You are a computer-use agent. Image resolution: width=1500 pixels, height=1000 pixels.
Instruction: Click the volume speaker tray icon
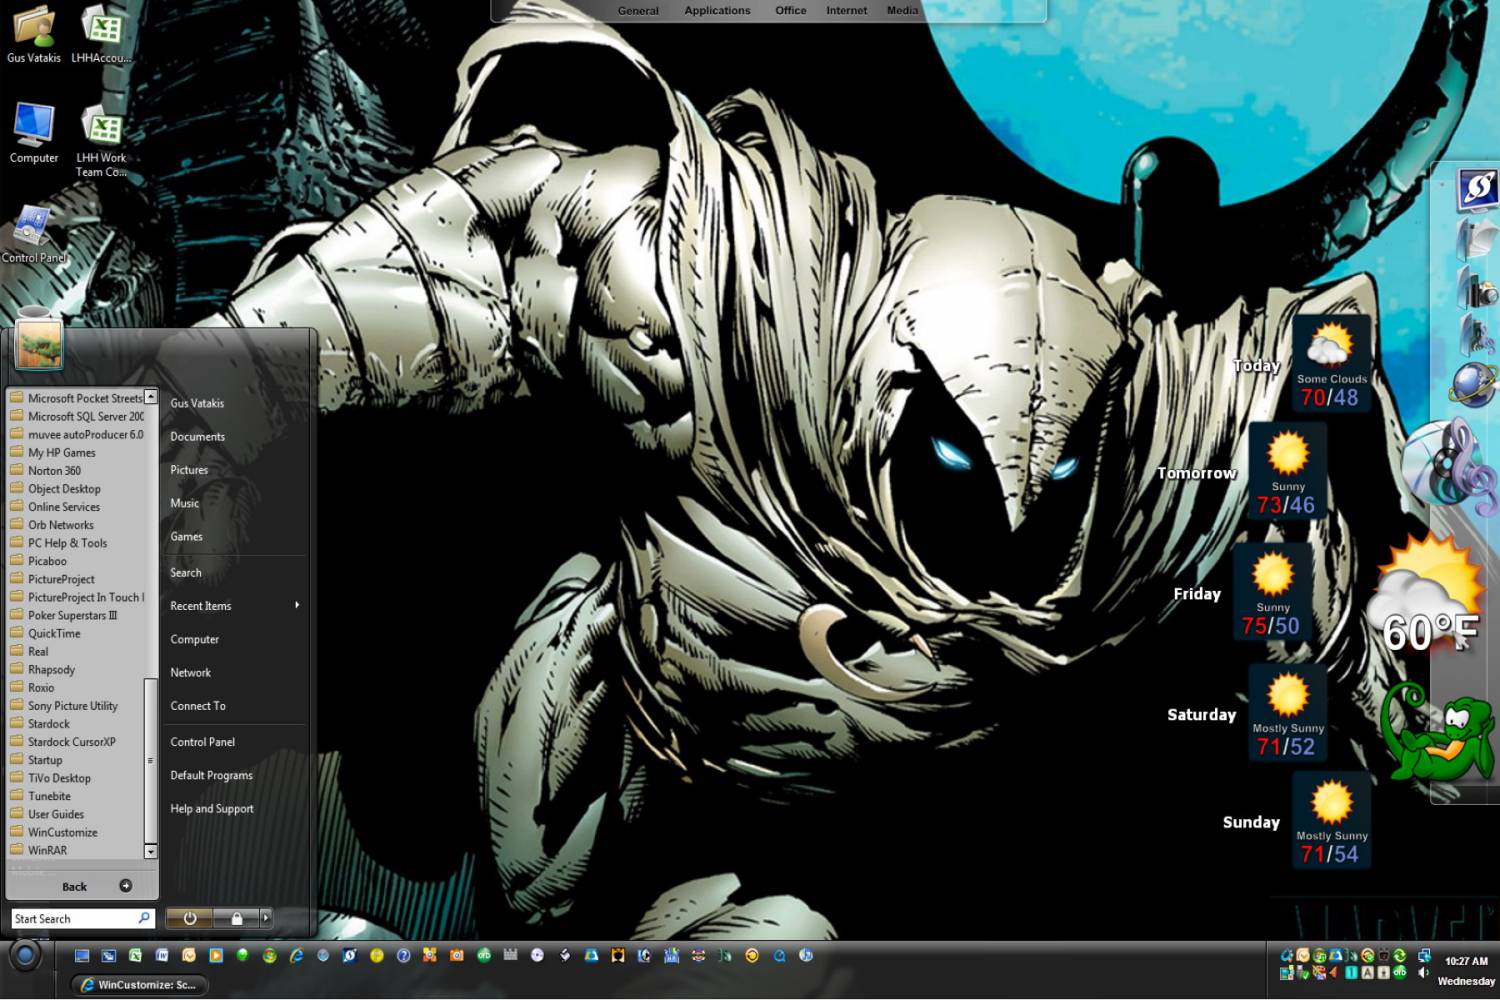tap(1423, 972)
